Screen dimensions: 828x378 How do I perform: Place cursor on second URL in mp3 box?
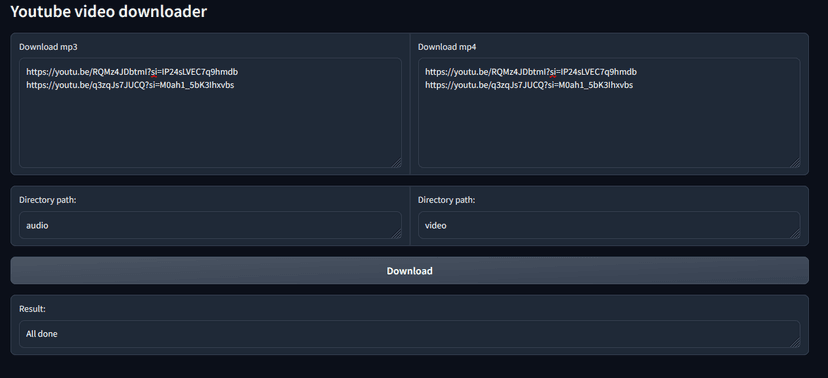[x=130, y=85]
